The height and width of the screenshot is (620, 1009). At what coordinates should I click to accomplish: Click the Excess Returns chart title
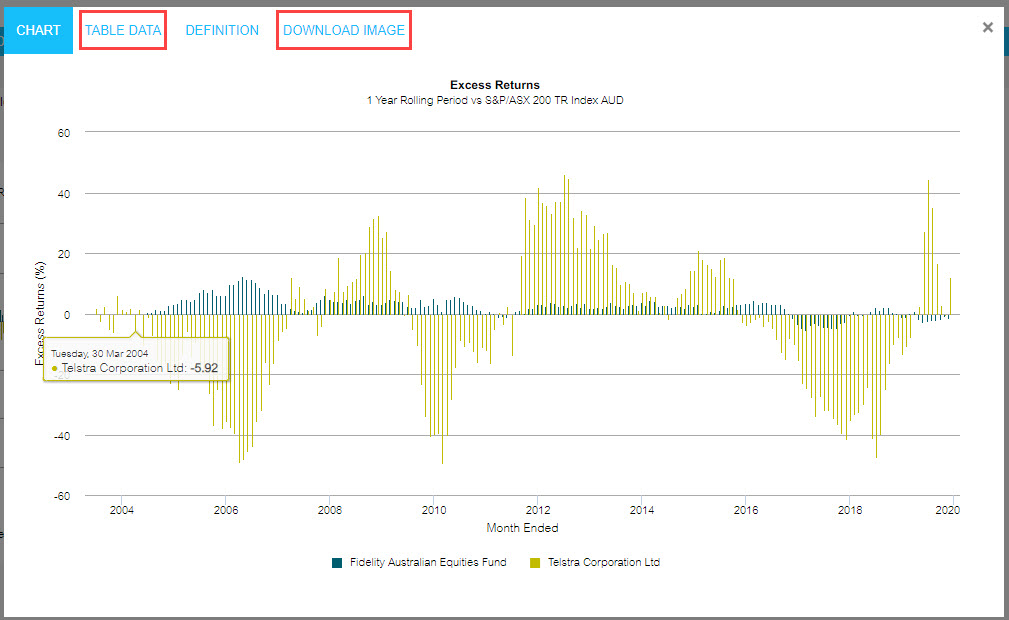494,85
